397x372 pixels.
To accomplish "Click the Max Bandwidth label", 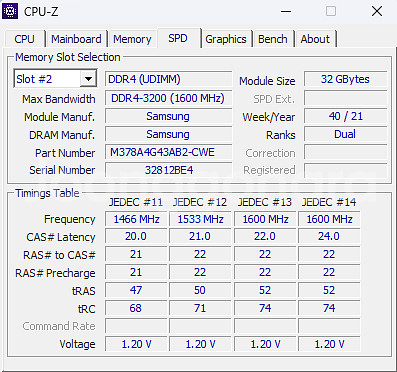I will [x=59, y=99].
